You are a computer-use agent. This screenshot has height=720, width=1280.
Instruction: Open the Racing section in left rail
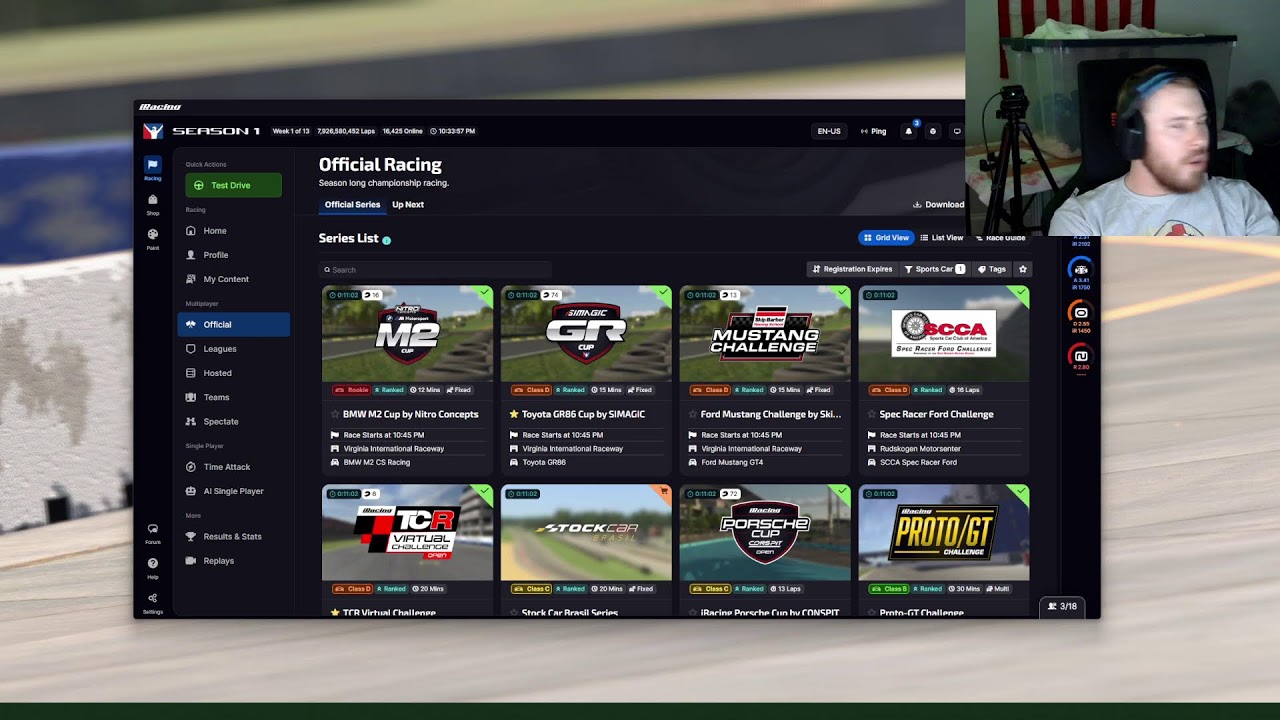pos(152,168)
